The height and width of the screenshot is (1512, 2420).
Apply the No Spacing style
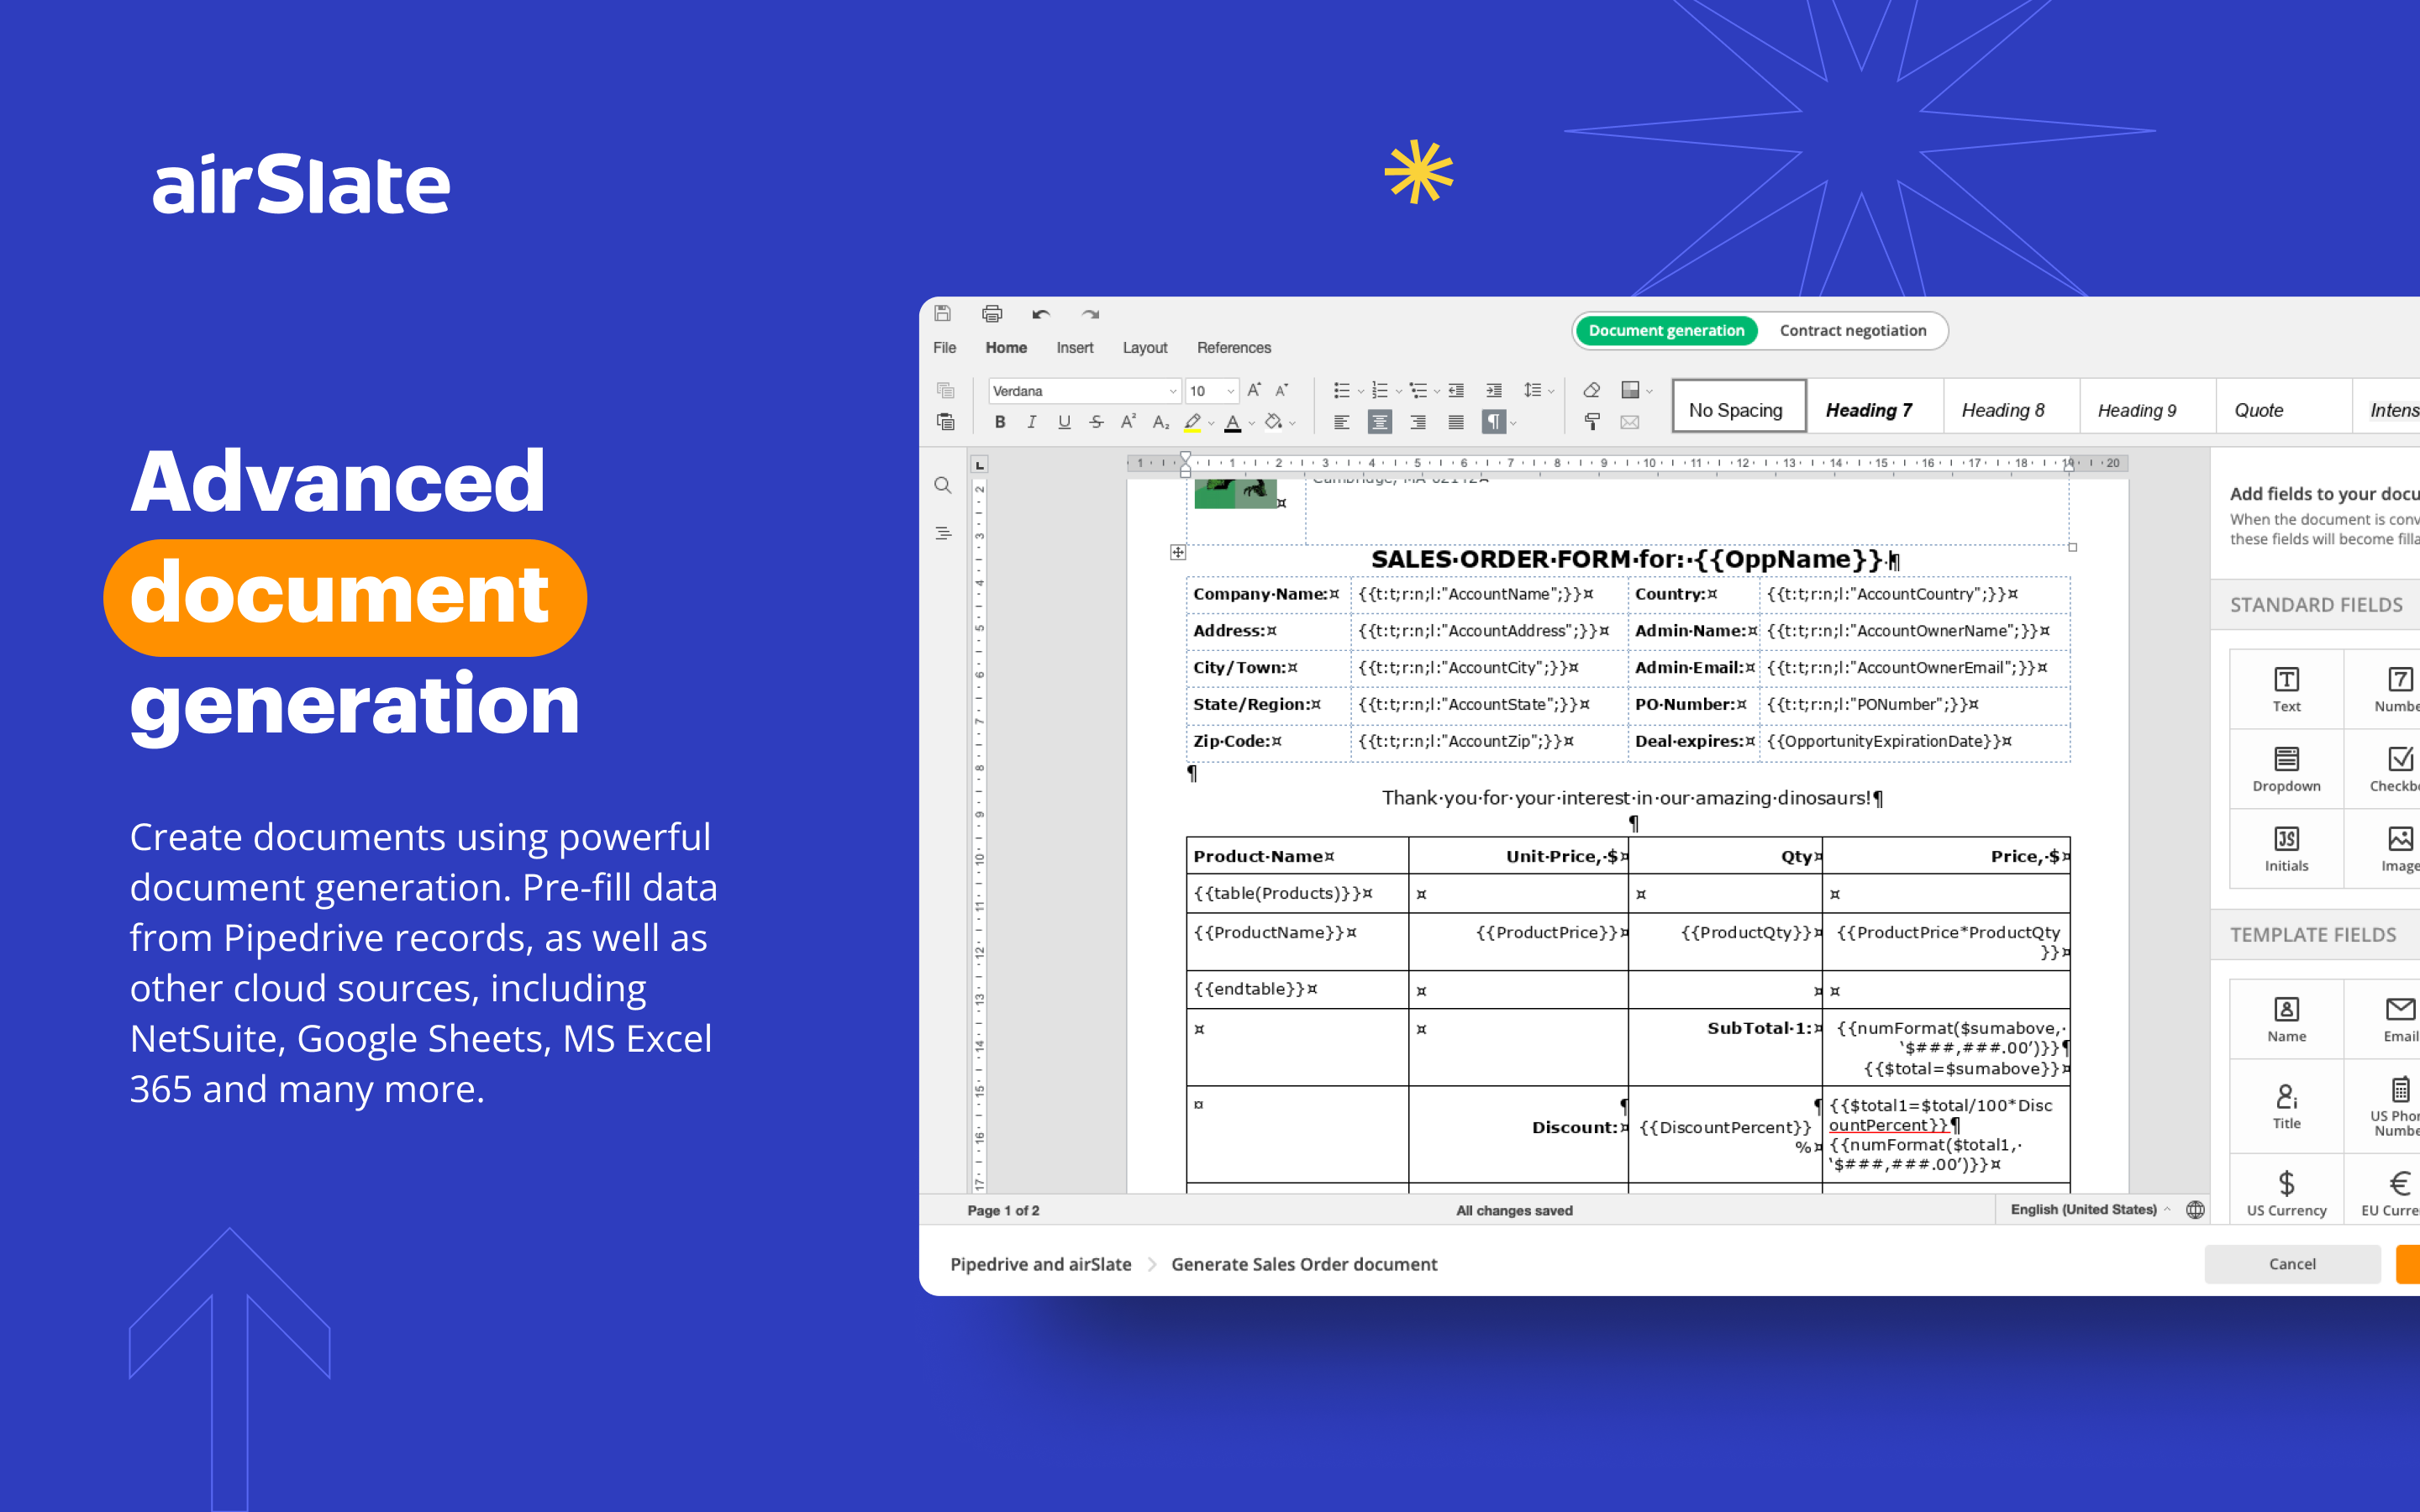[1738, 406]
